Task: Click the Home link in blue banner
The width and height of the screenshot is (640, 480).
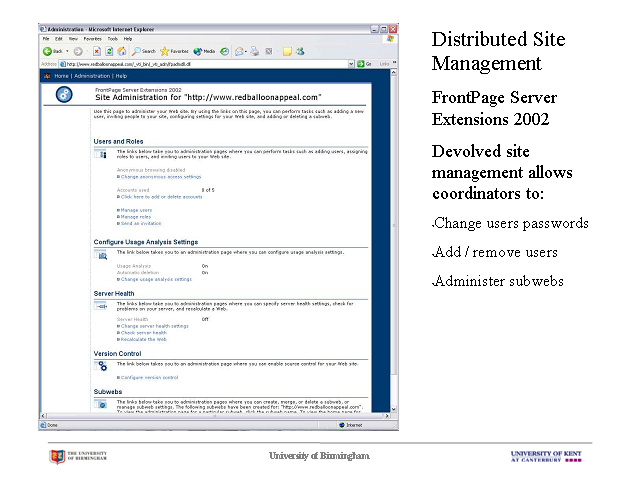Action: 61,76
